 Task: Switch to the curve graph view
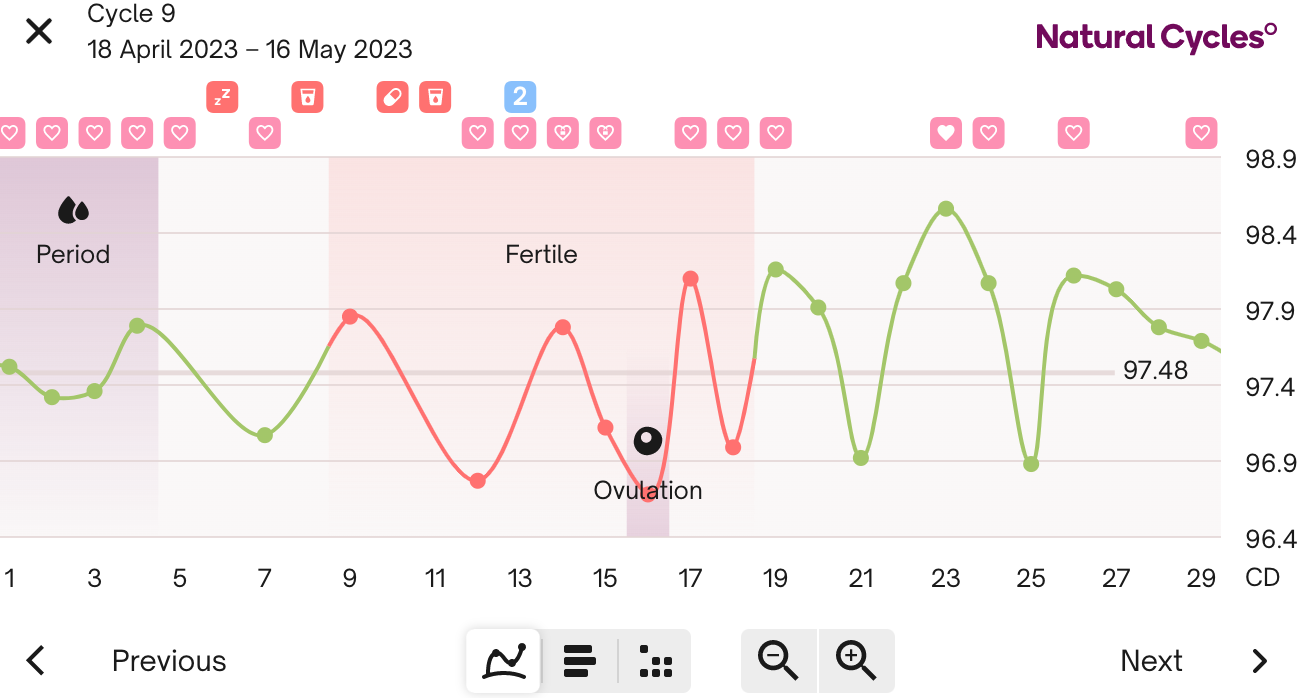(x=504, y=661)
